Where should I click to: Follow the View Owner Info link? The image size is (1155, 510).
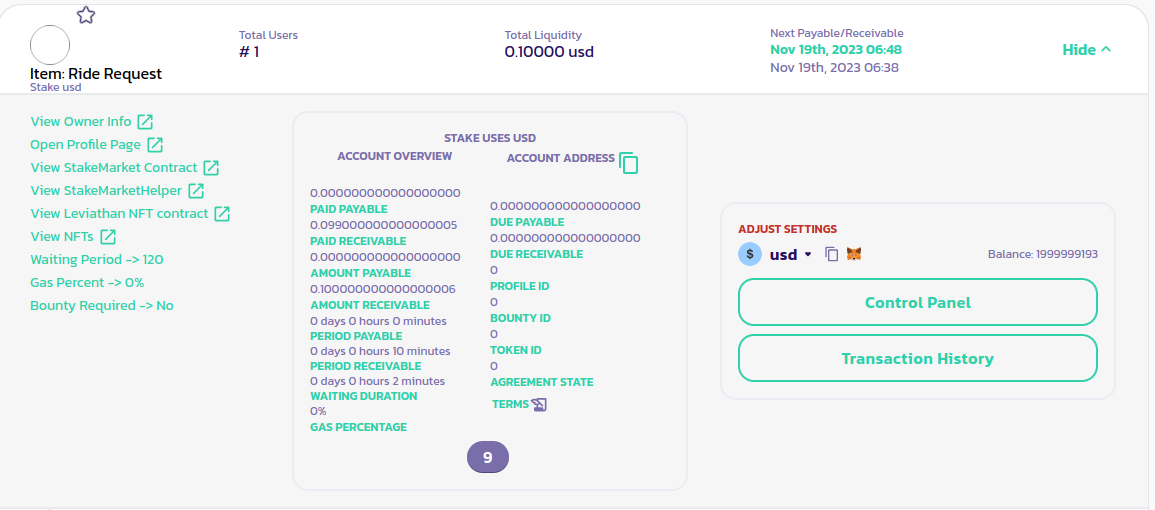pyautogui.click(x=81, y=122)
